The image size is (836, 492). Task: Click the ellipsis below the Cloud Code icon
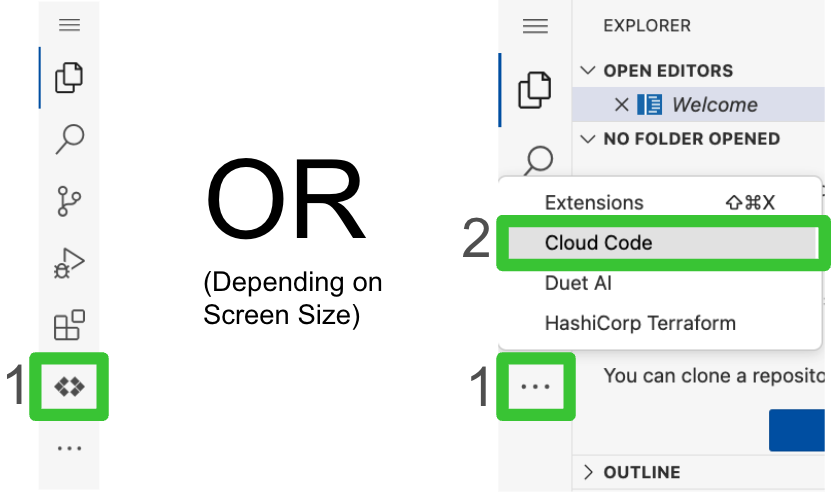click(x=69, y=449)
